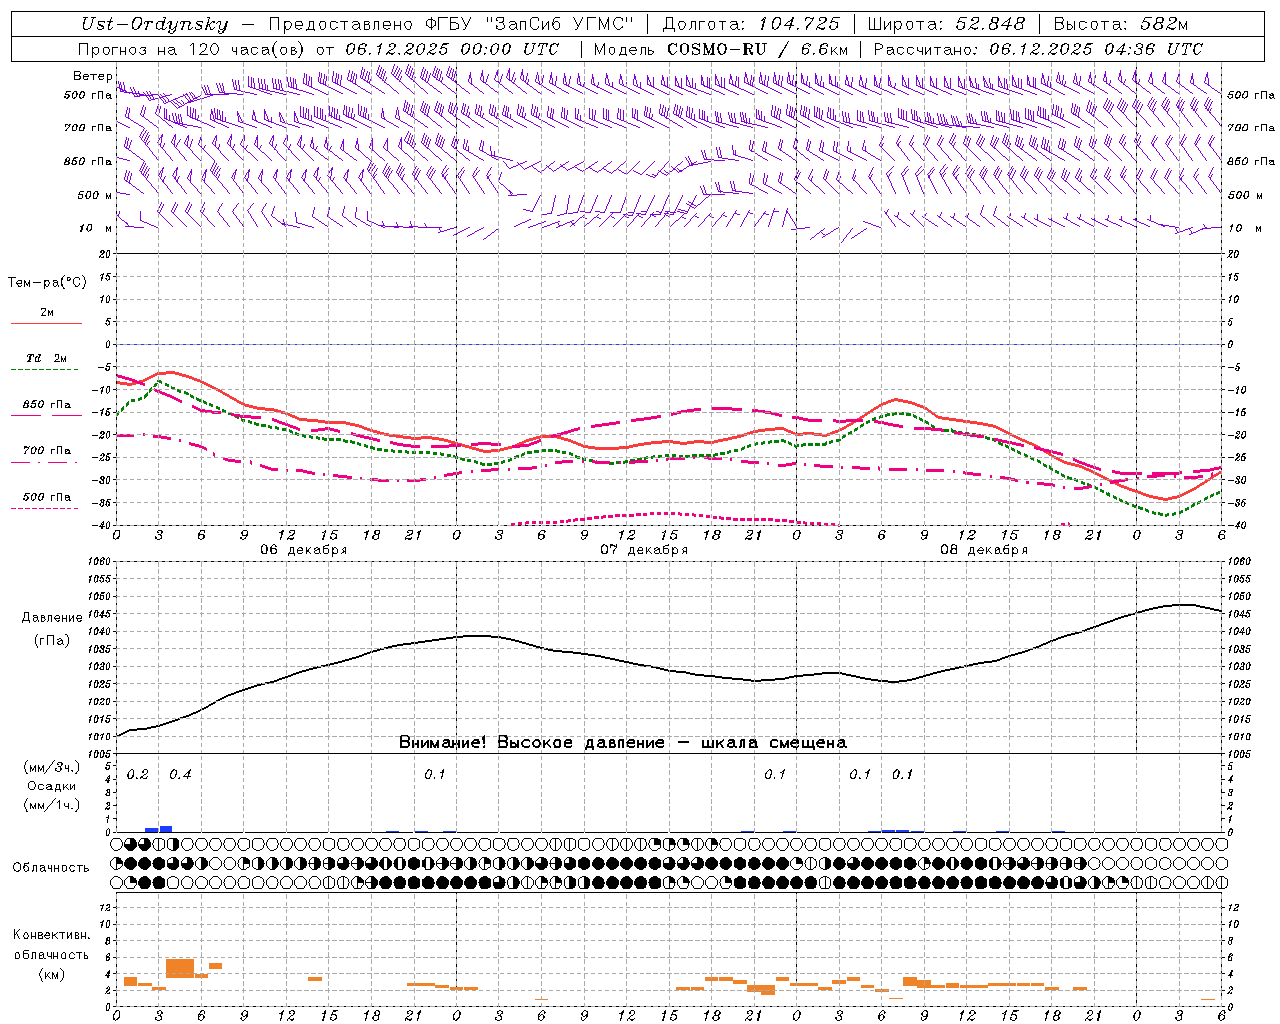Click the 500 м wind level label at left
The image size is (1280, 1024).
(x=96, y=196)
